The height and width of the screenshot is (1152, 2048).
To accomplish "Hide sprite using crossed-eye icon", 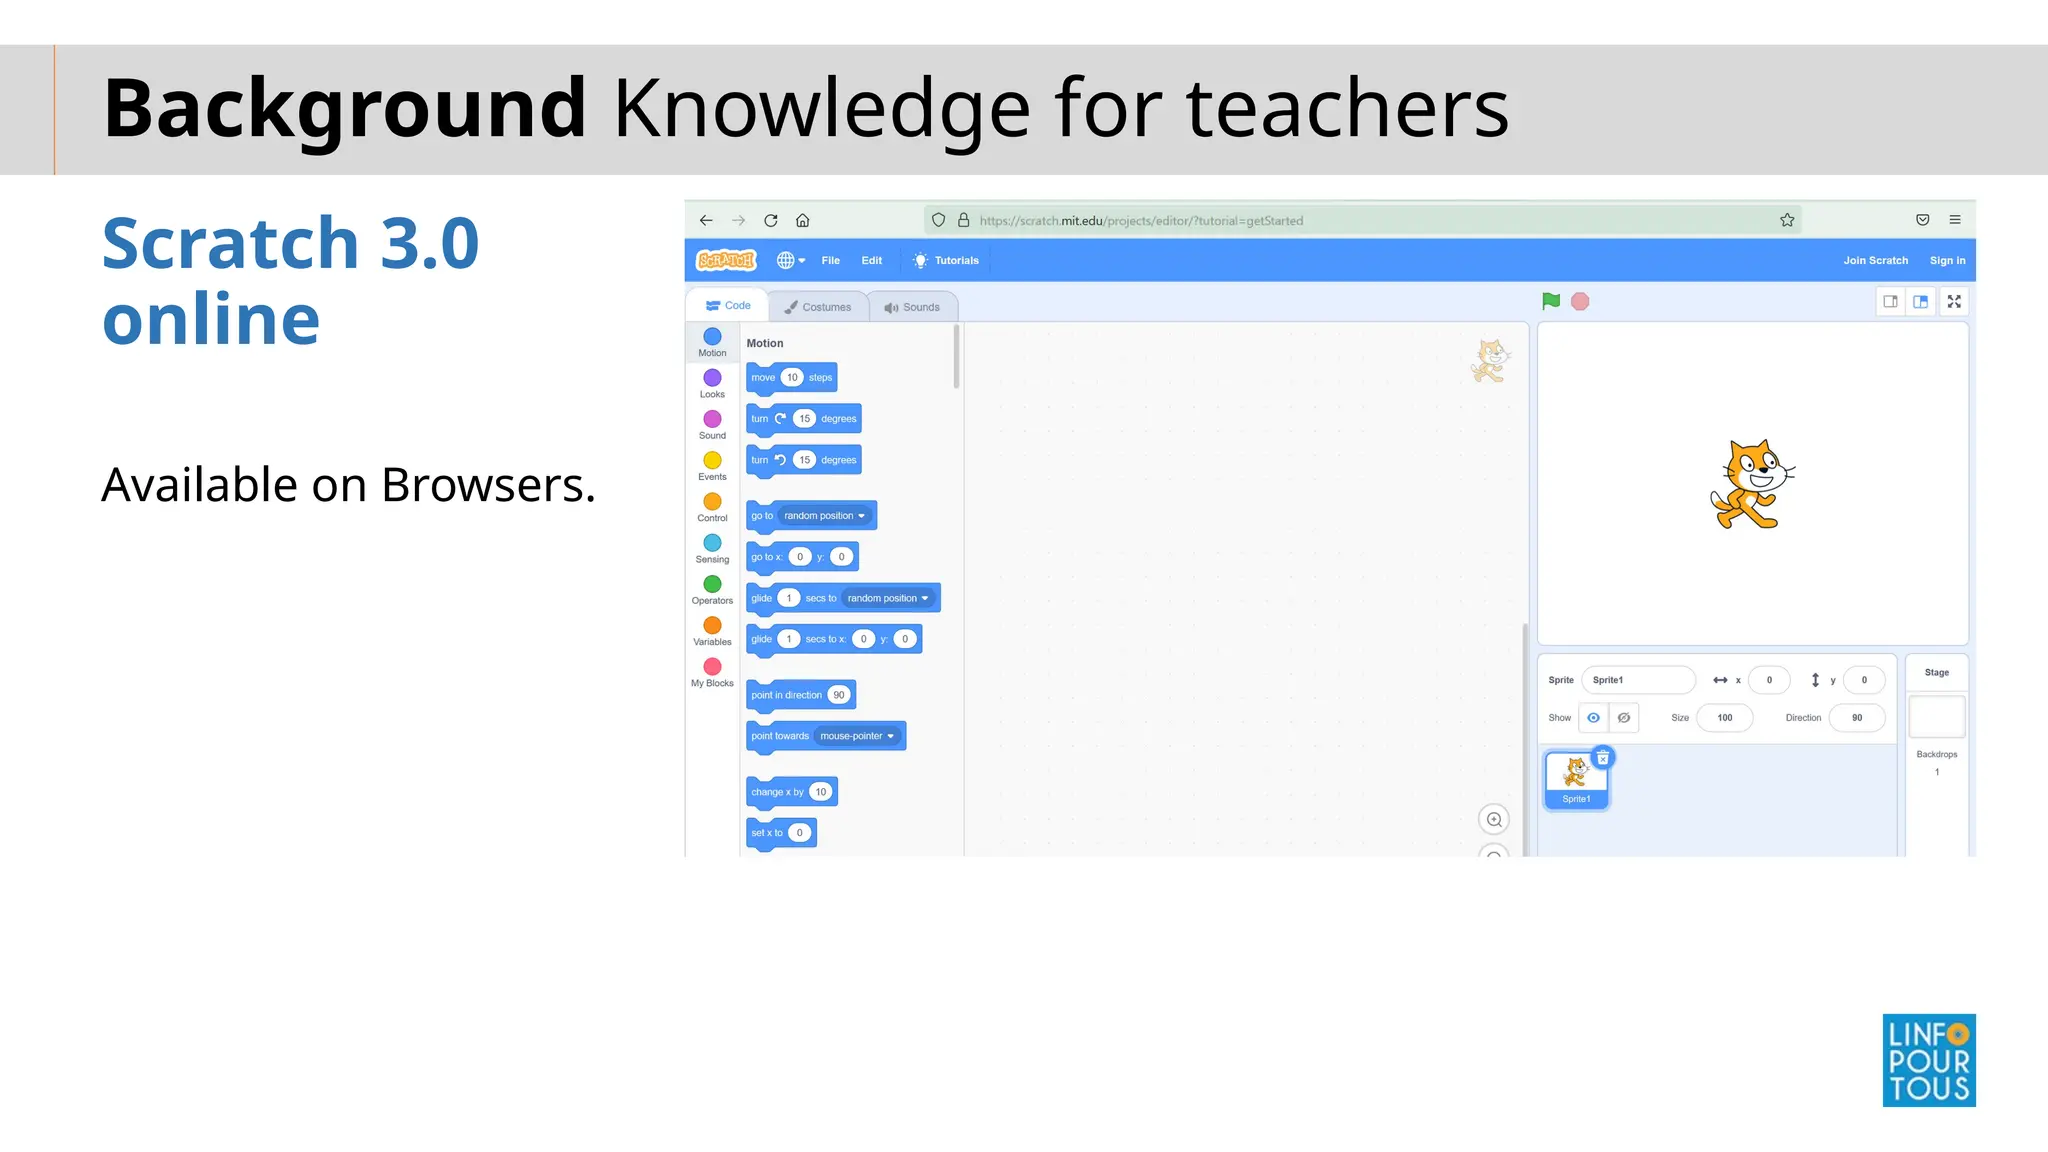I will coord(1624,718).
